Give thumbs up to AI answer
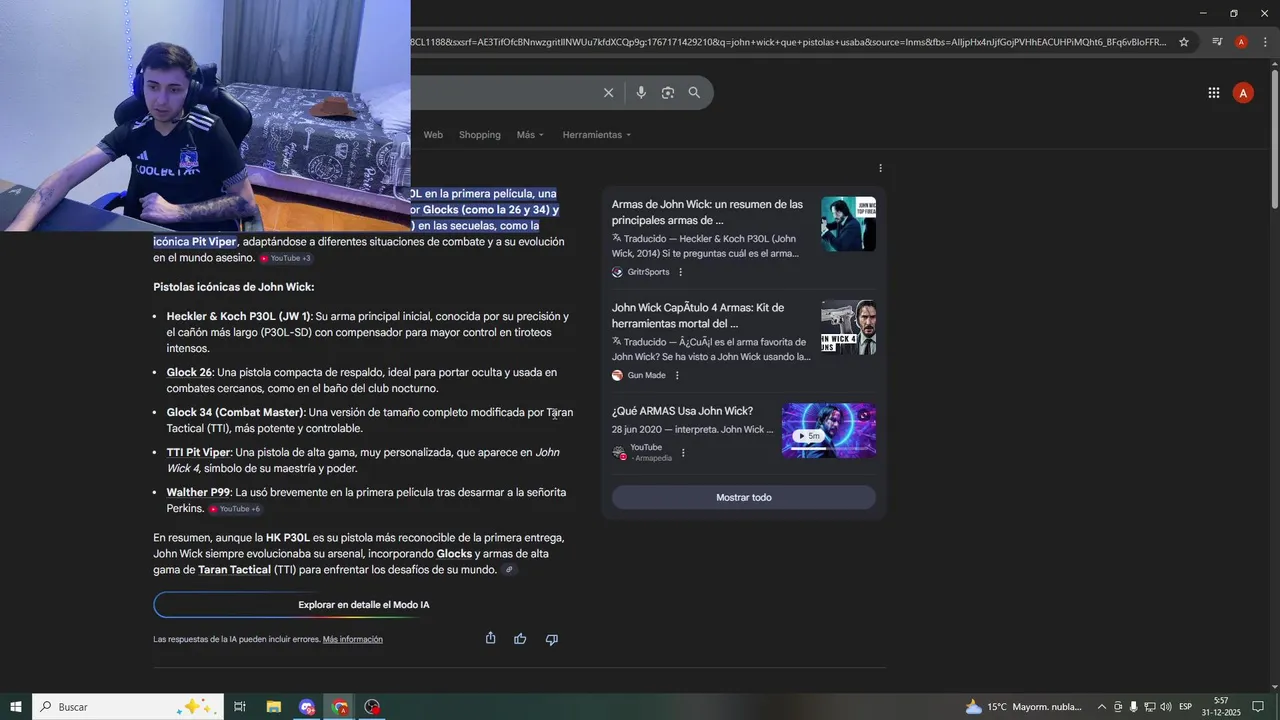The height and width of the screenshot is (720, 1280). (520, 639)
